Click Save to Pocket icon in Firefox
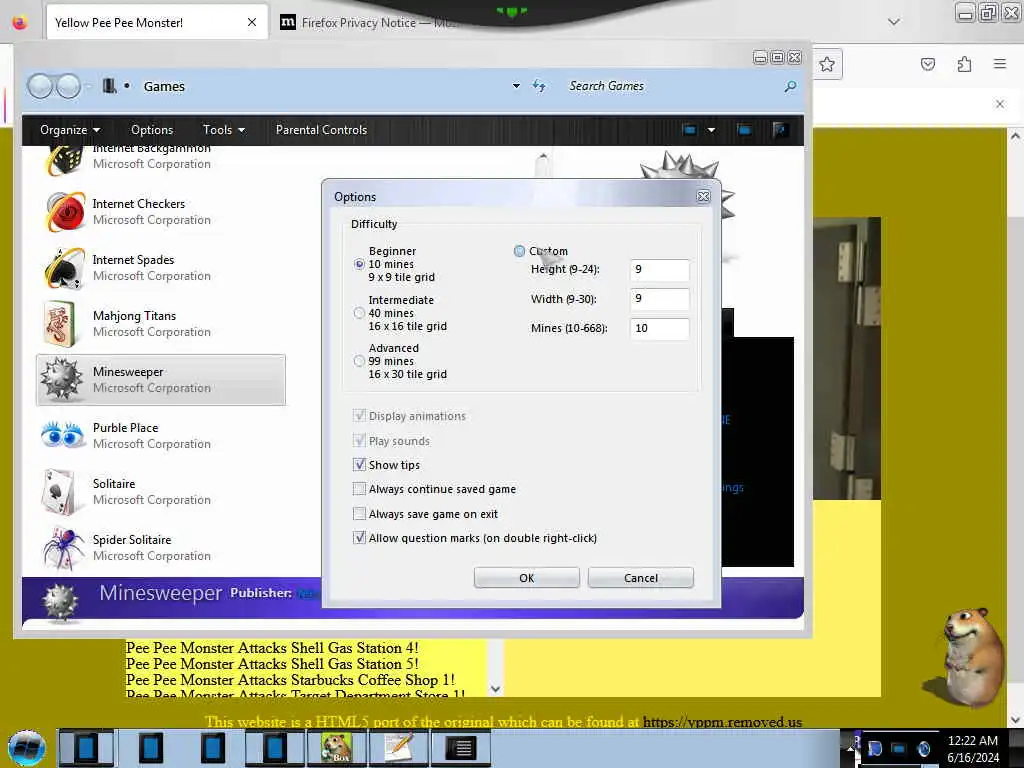1024x768 pixels. pyautogui.click(x=928, y=64)
